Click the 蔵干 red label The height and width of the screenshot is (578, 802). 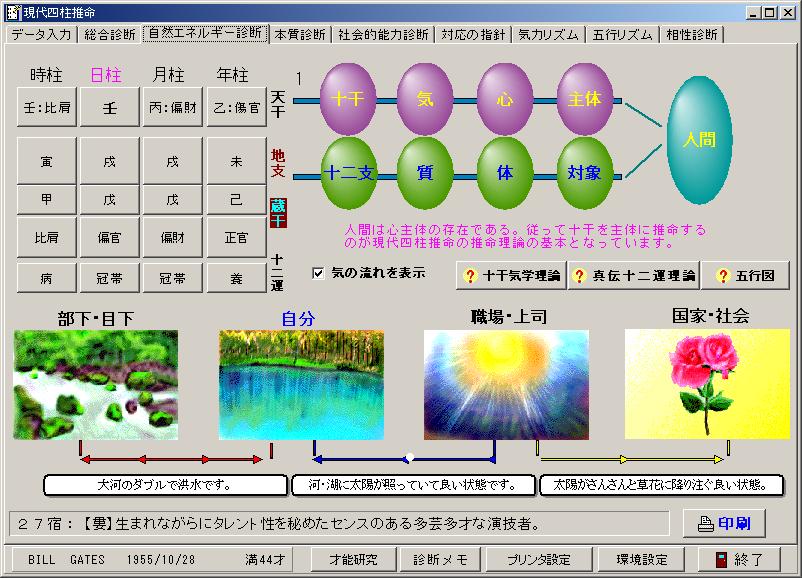click(x=278, y=213)
